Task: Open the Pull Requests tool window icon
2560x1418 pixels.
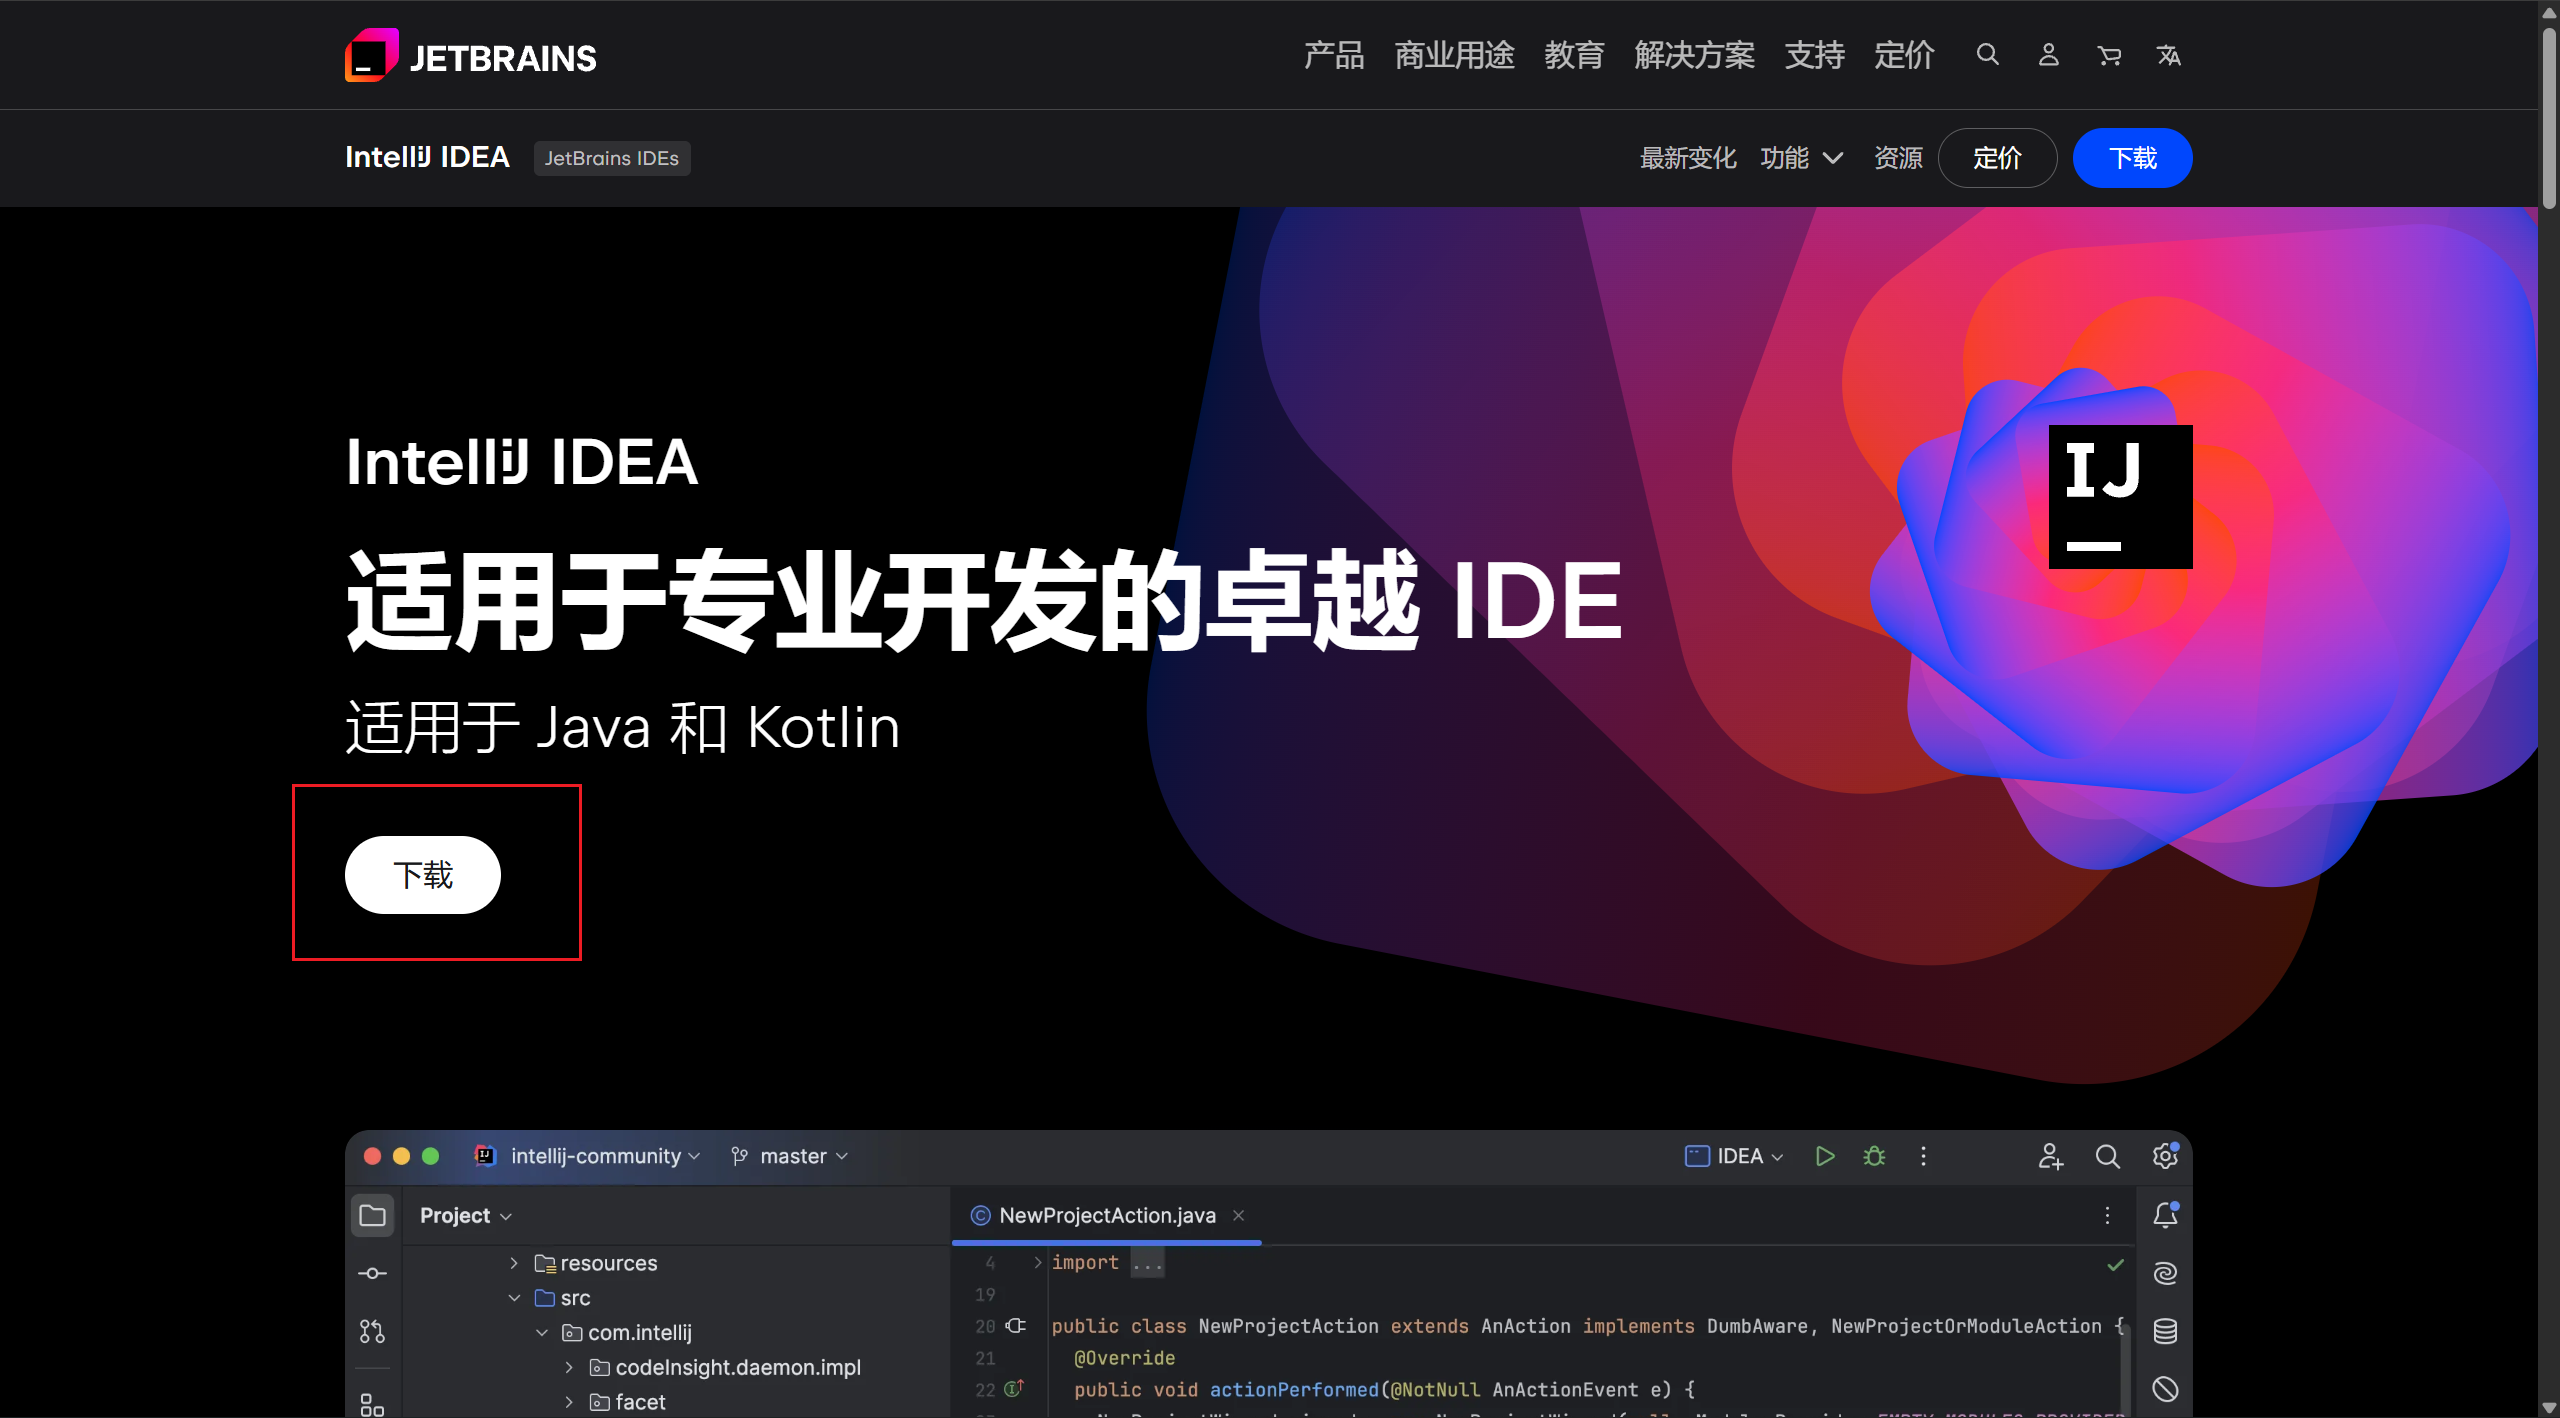Action: [372, 1331]
